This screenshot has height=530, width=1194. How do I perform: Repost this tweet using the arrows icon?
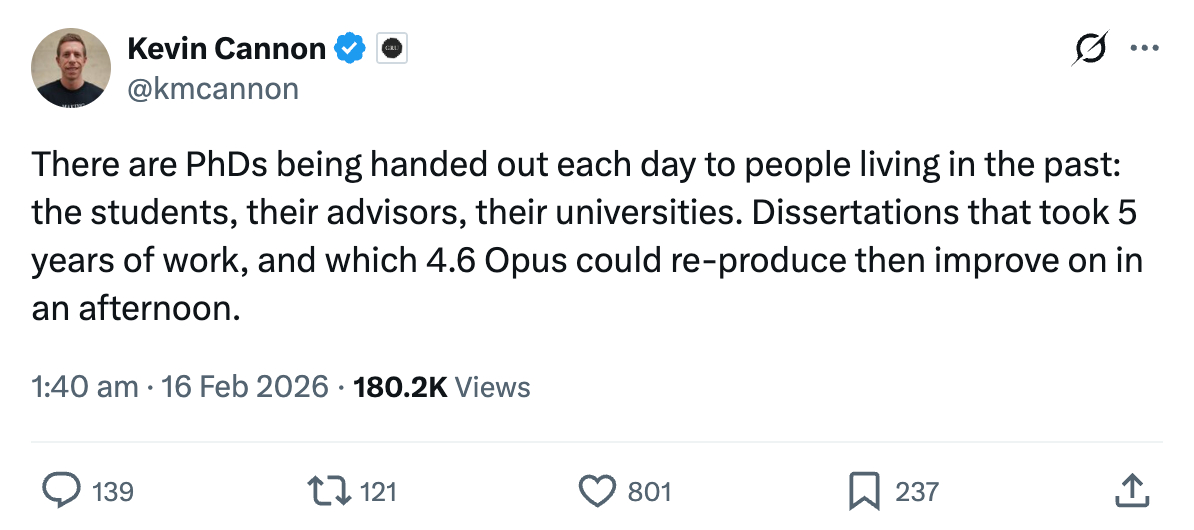(332, 491)
